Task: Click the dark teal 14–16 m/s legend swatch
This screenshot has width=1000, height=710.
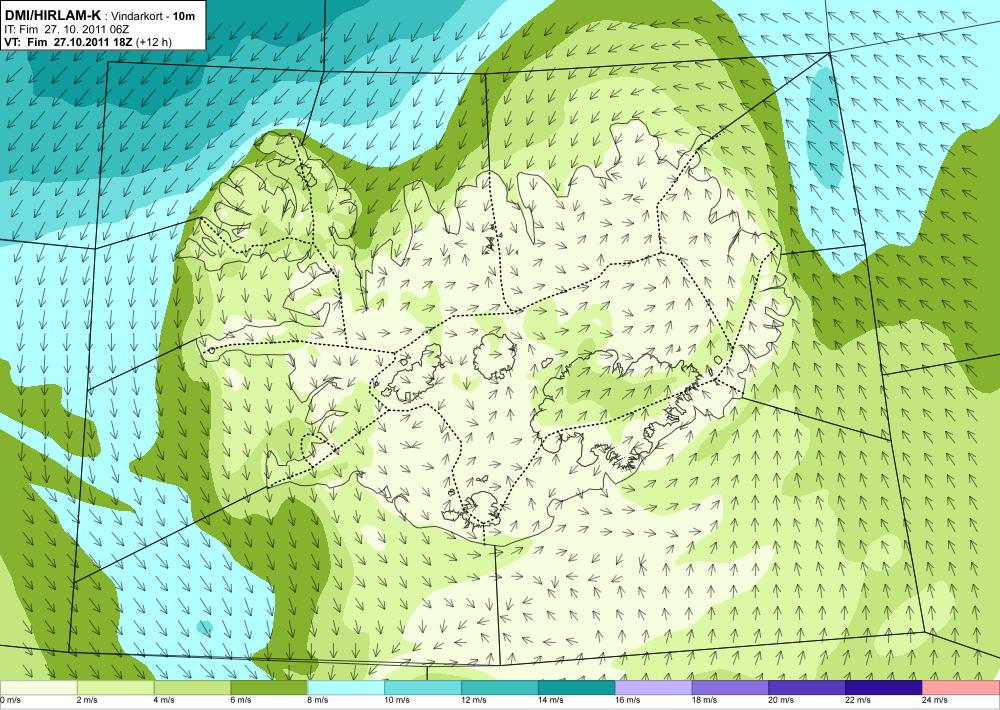Action: pos(577,688)
